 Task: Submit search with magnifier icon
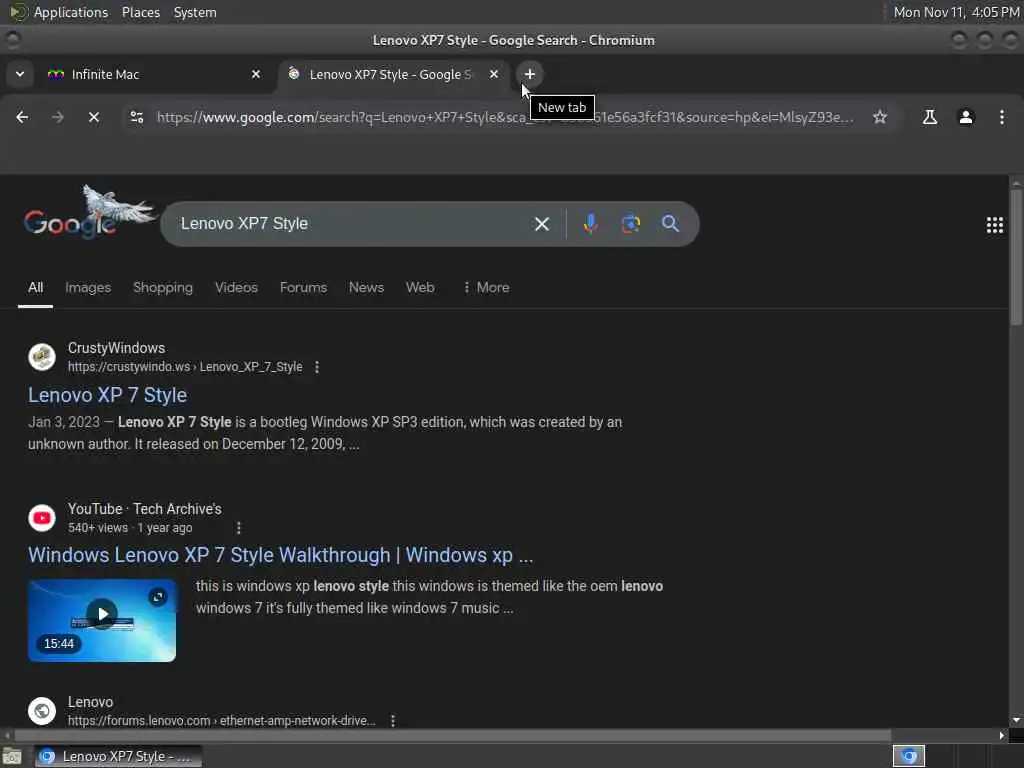(x=670, y=224)
